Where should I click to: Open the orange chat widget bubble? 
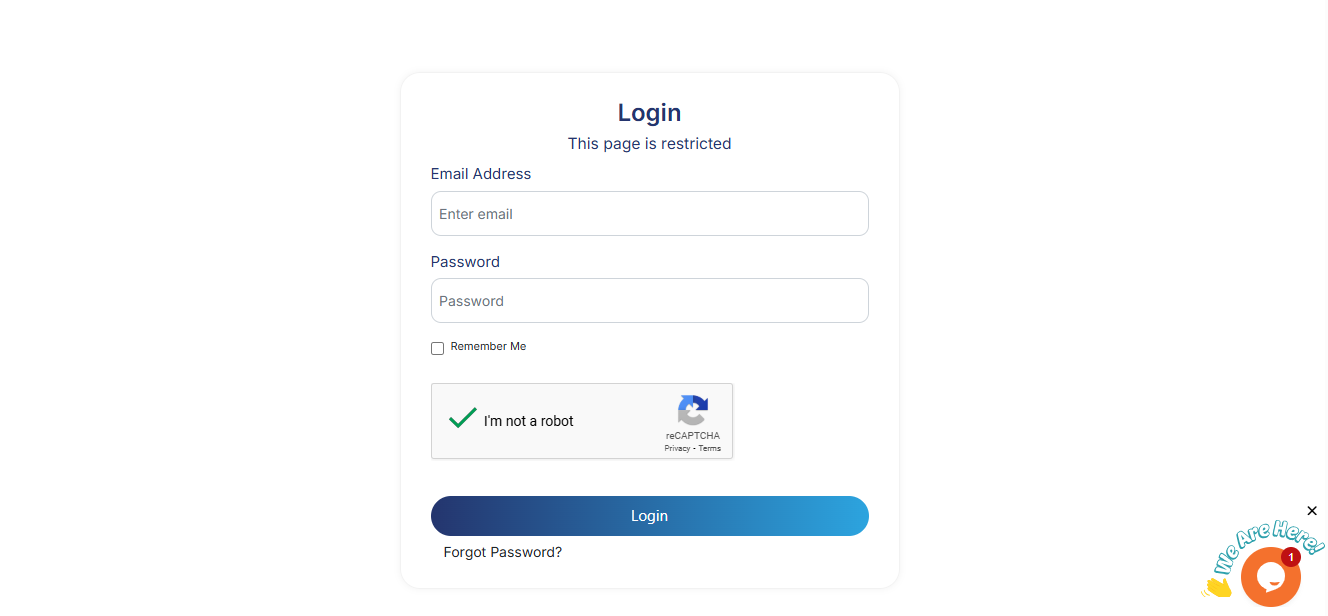tap(1269, 578)
